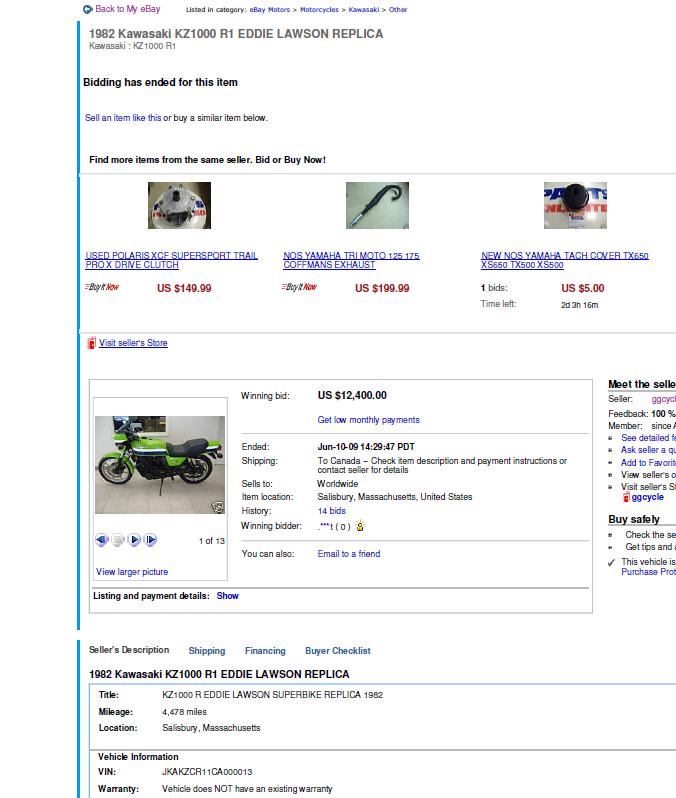Open the Polaris drive clutch thumbnail

pyautogui.click(x=179, y=206)
